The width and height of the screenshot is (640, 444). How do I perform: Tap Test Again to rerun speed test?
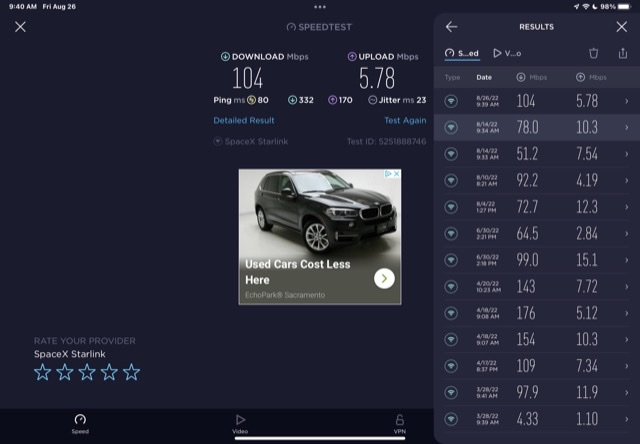[x=405, y=120]
